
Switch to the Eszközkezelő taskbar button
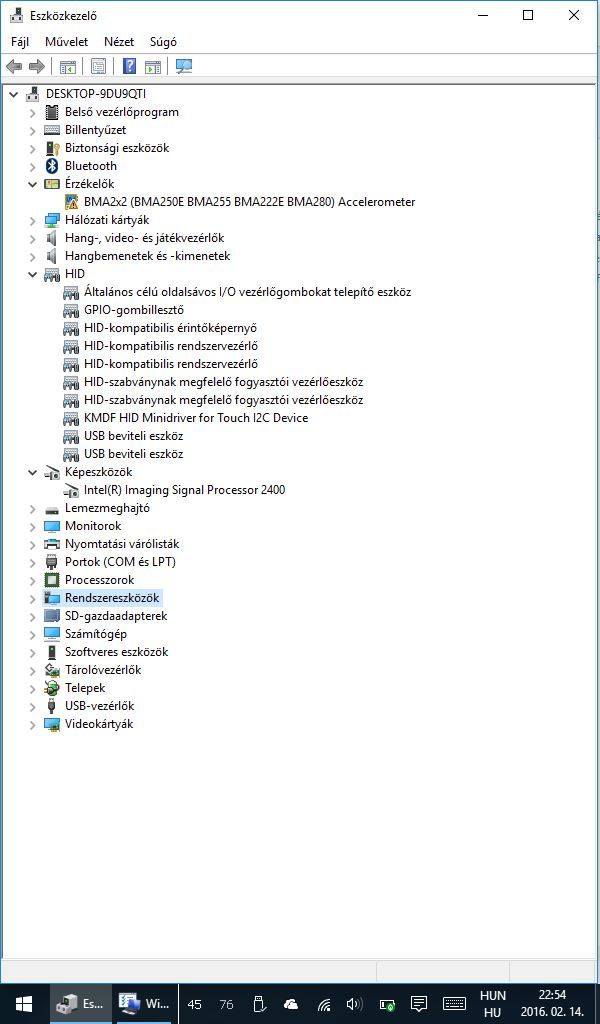pos(82,1004)
